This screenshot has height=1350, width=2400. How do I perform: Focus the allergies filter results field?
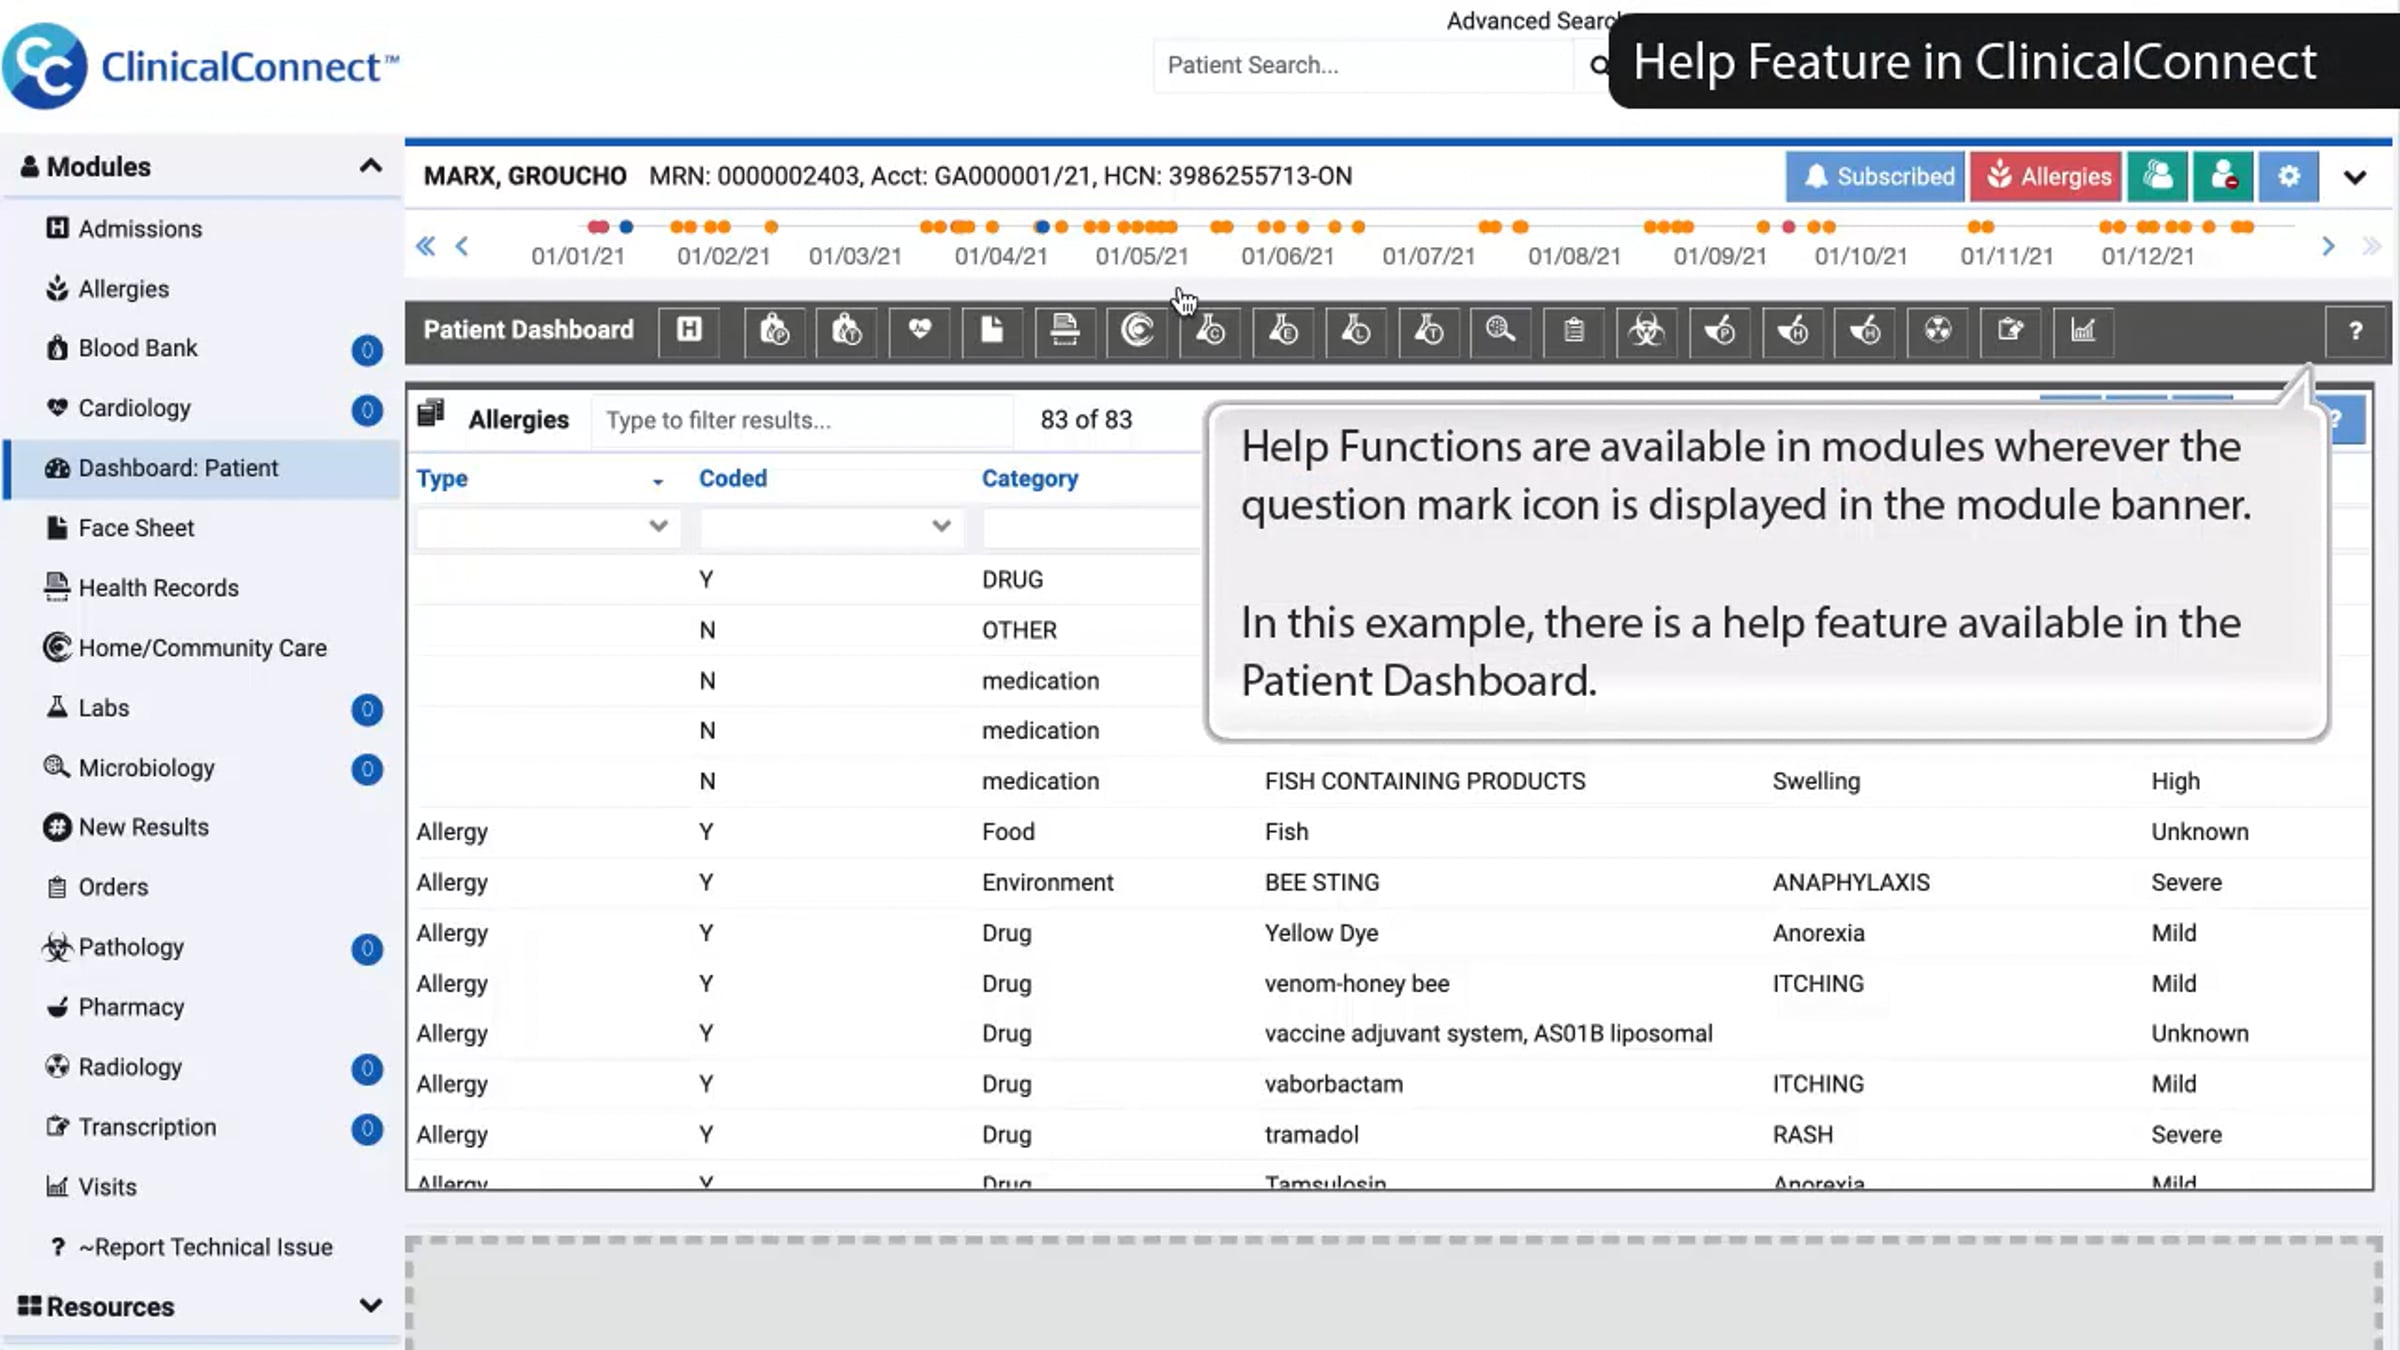802,420
